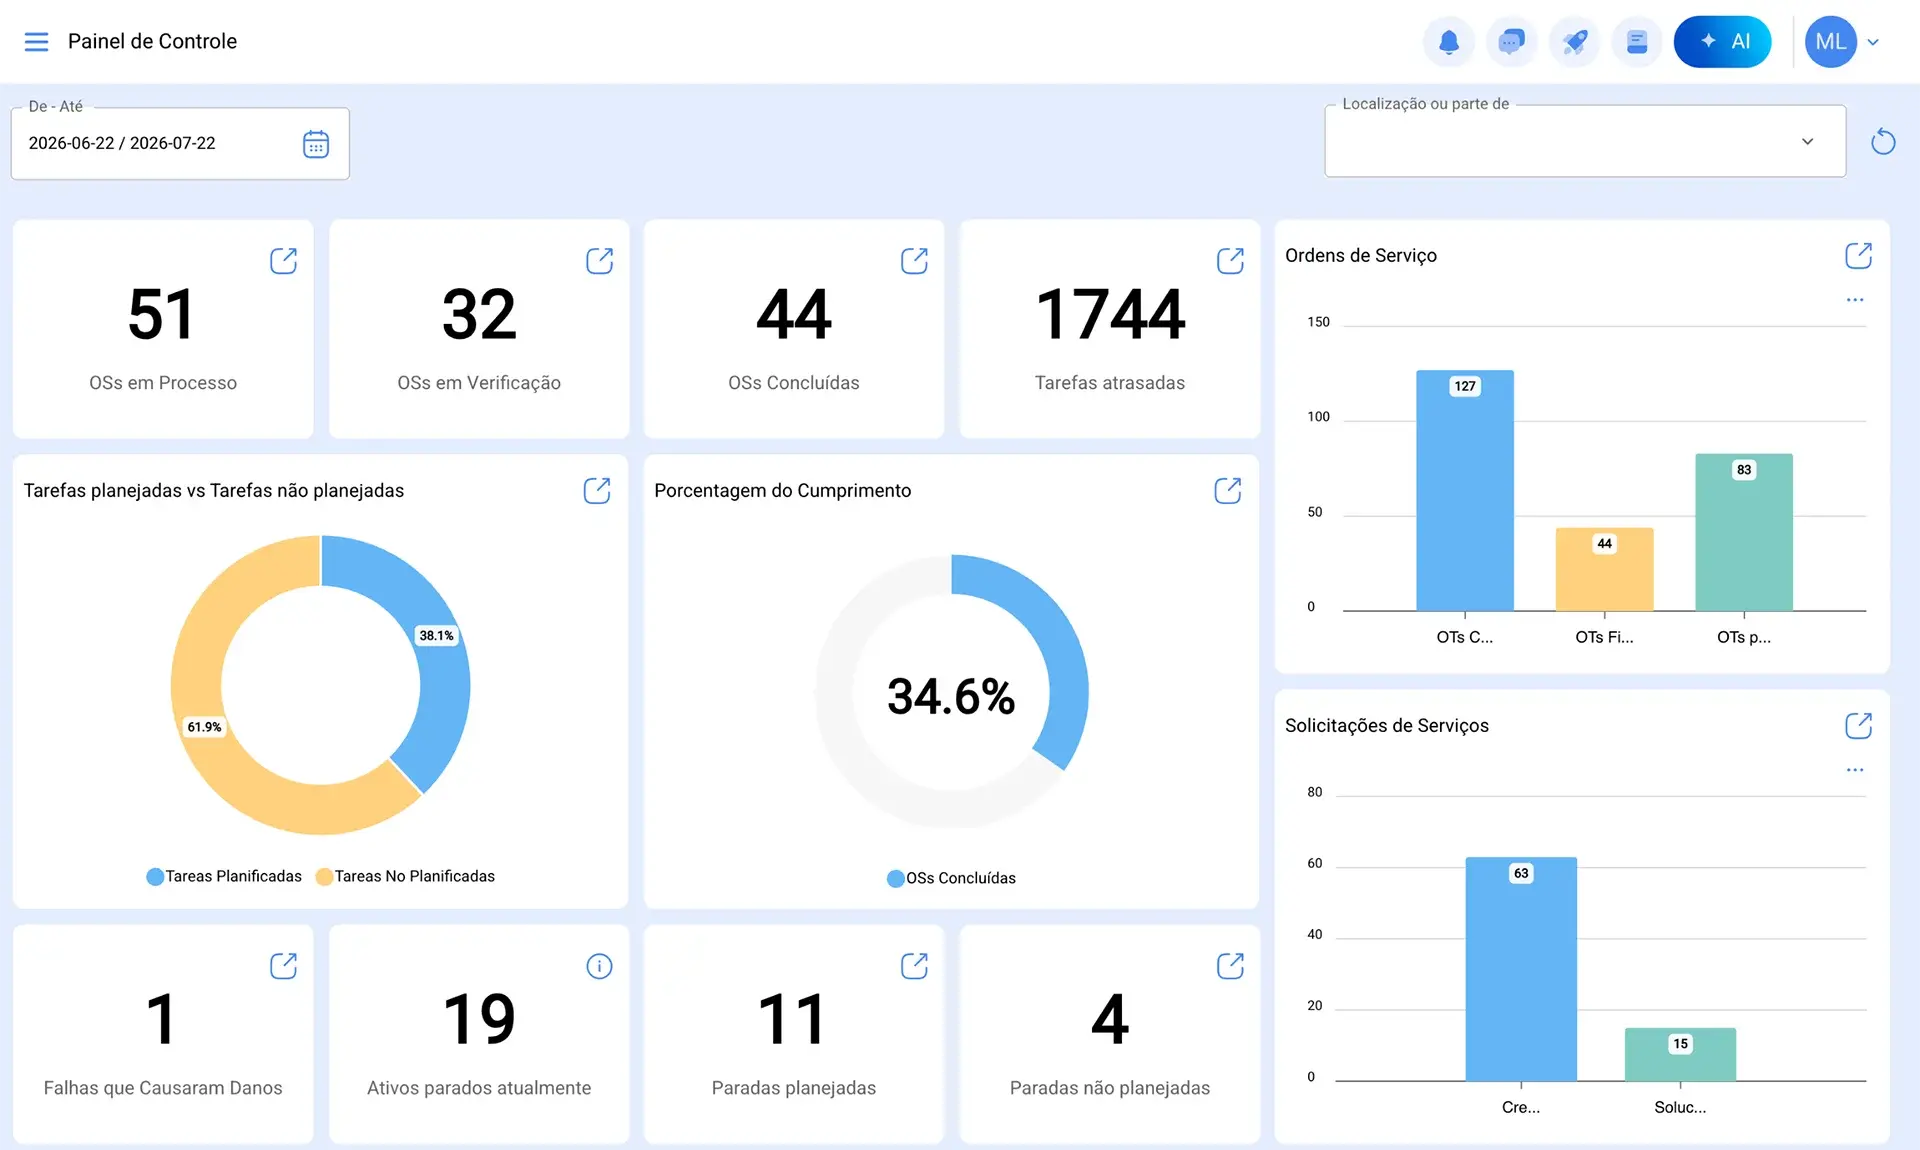Click the 44 yellow bar OTs Fi...
Screen dimensions: 1920x1150
click(x=1604, y=569)
